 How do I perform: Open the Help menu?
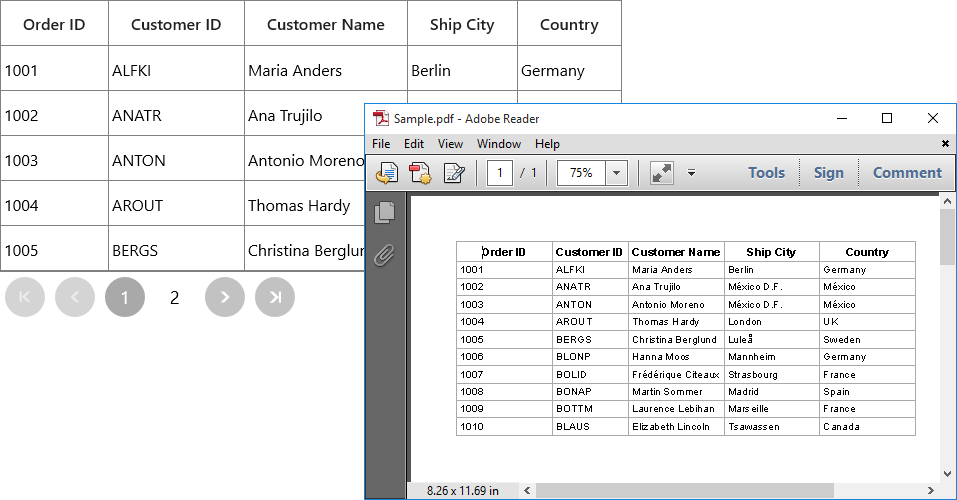pos(547,143)
